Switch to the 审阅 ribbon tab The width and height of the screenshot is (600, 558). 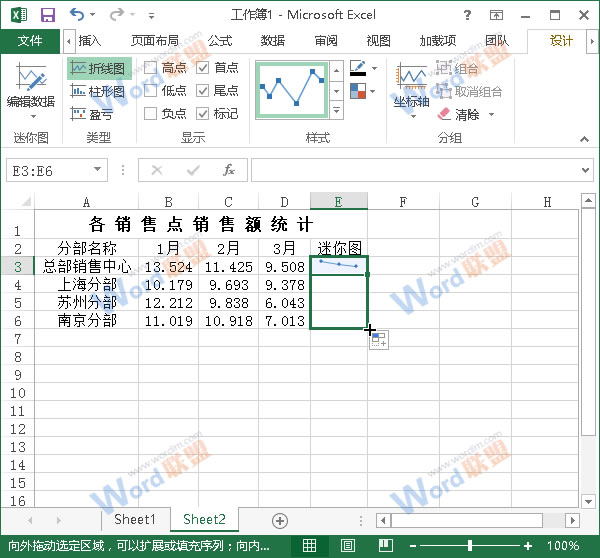(326, 41)
